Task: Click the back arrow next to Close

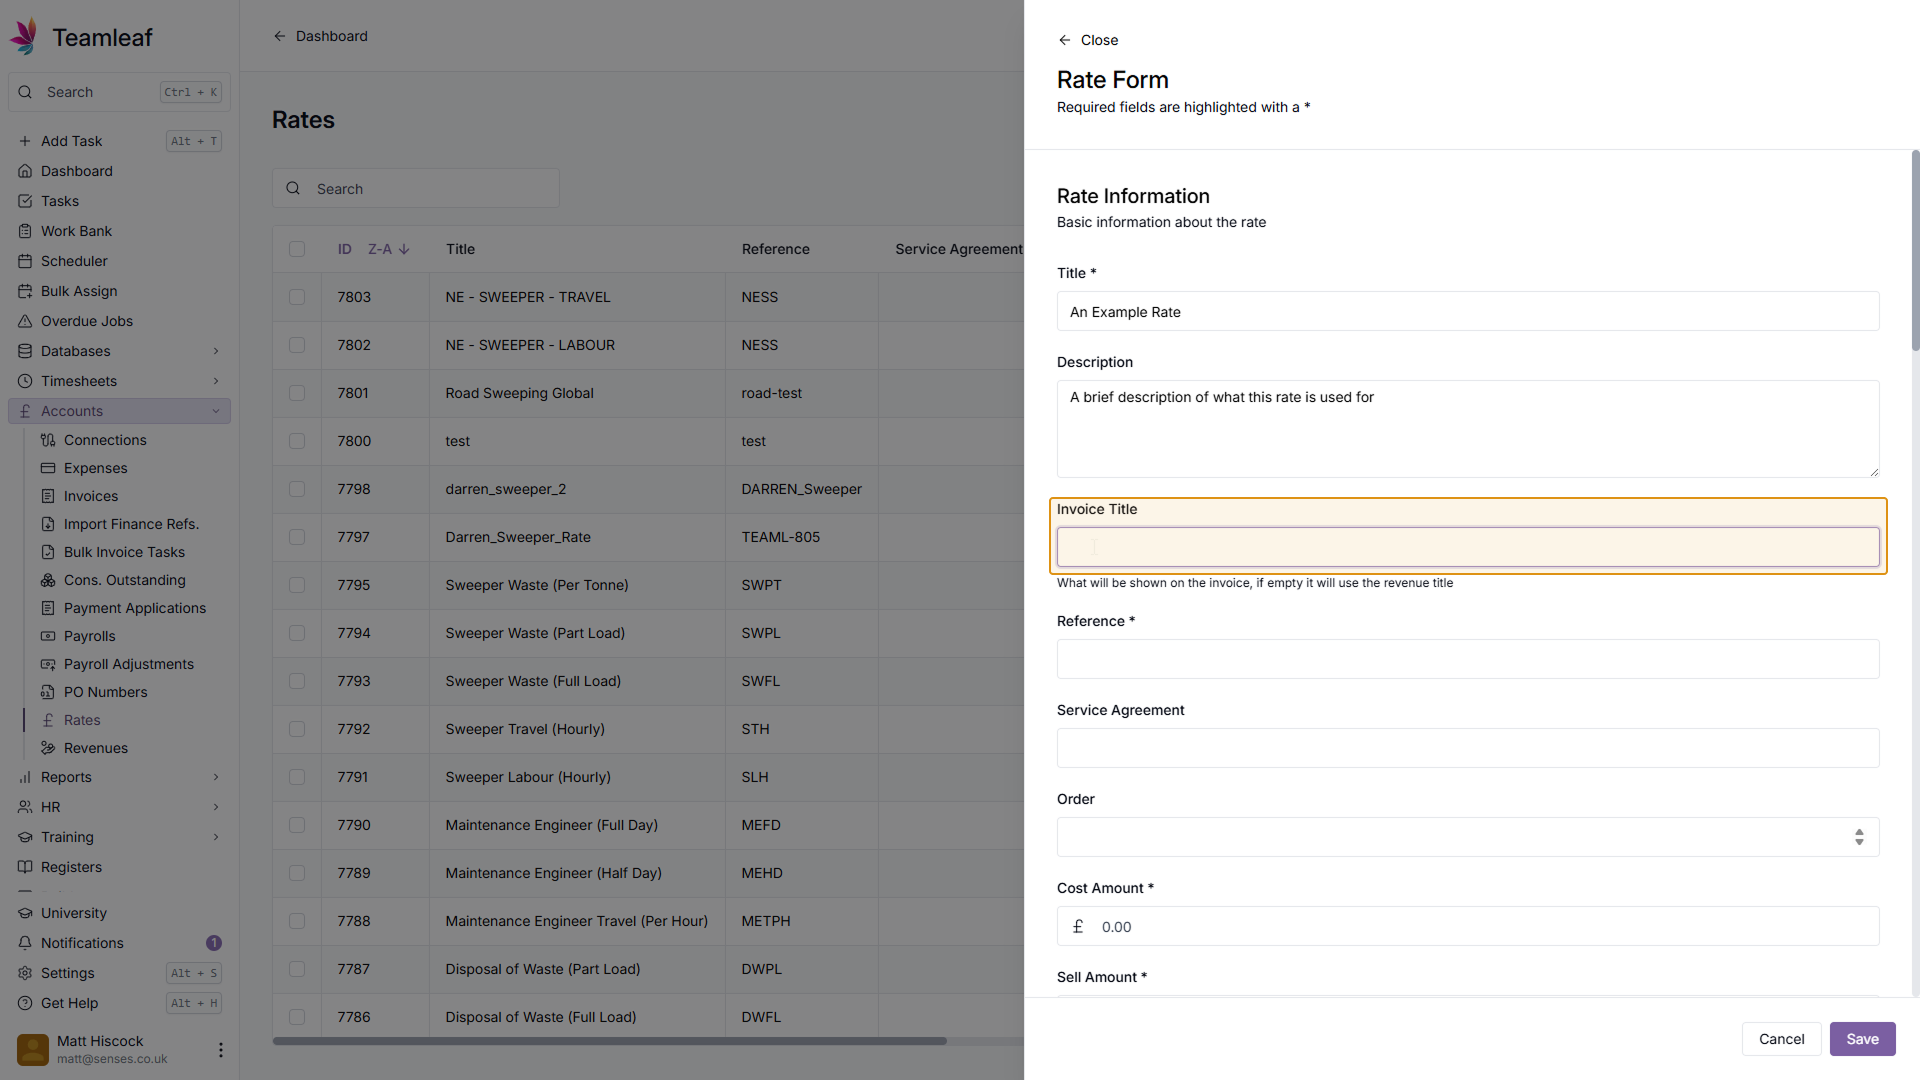Action: [1064, 40]
